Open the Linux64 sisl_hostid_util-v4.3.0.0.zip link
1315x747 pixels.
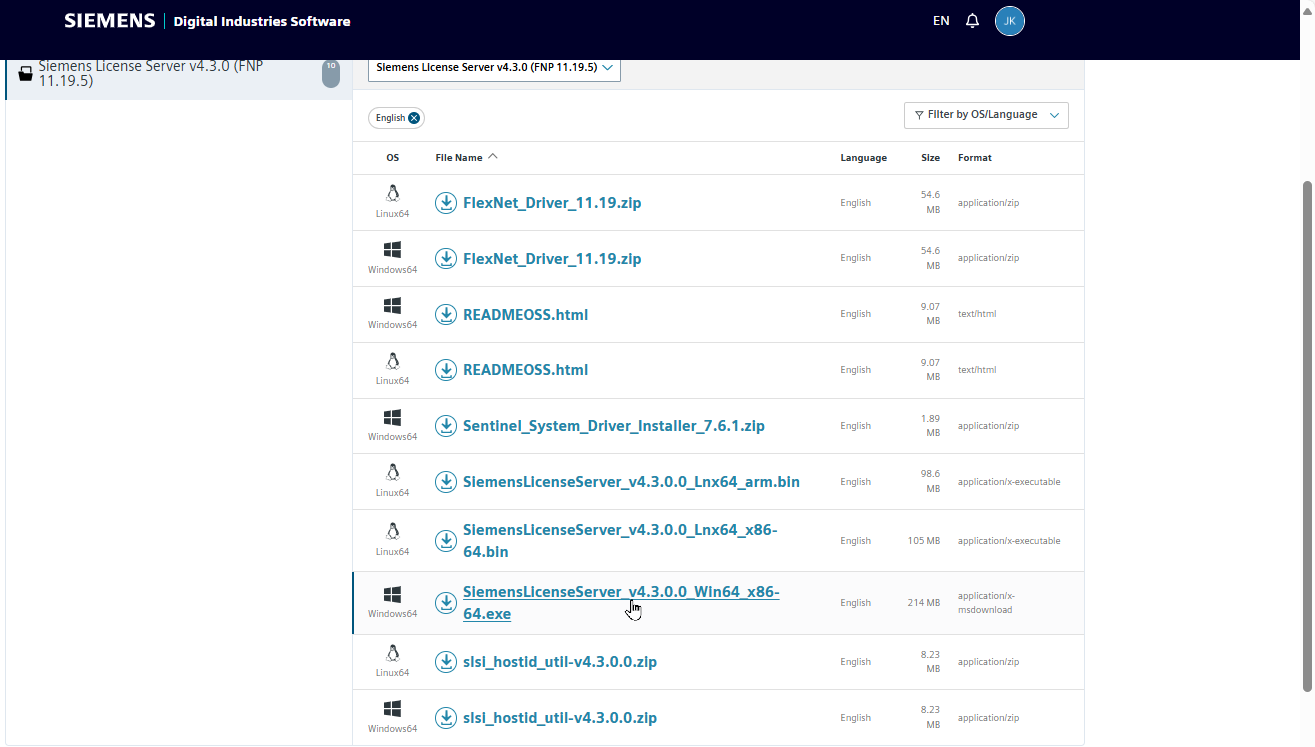[x=560, y=662]
